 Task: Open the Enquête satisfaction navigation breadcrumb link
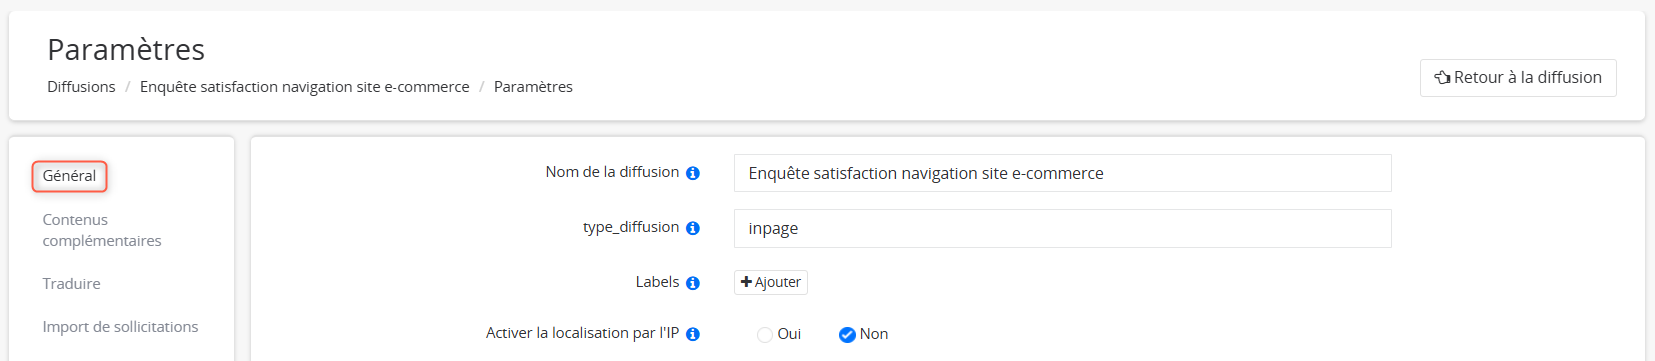tap(305, 87)
